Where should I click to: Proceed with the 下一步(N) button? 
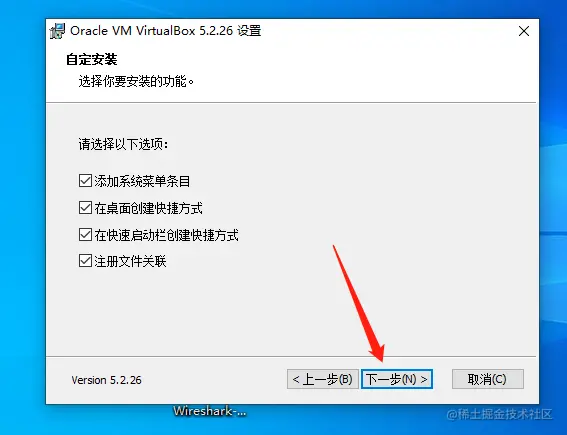(x=397, y=379)
